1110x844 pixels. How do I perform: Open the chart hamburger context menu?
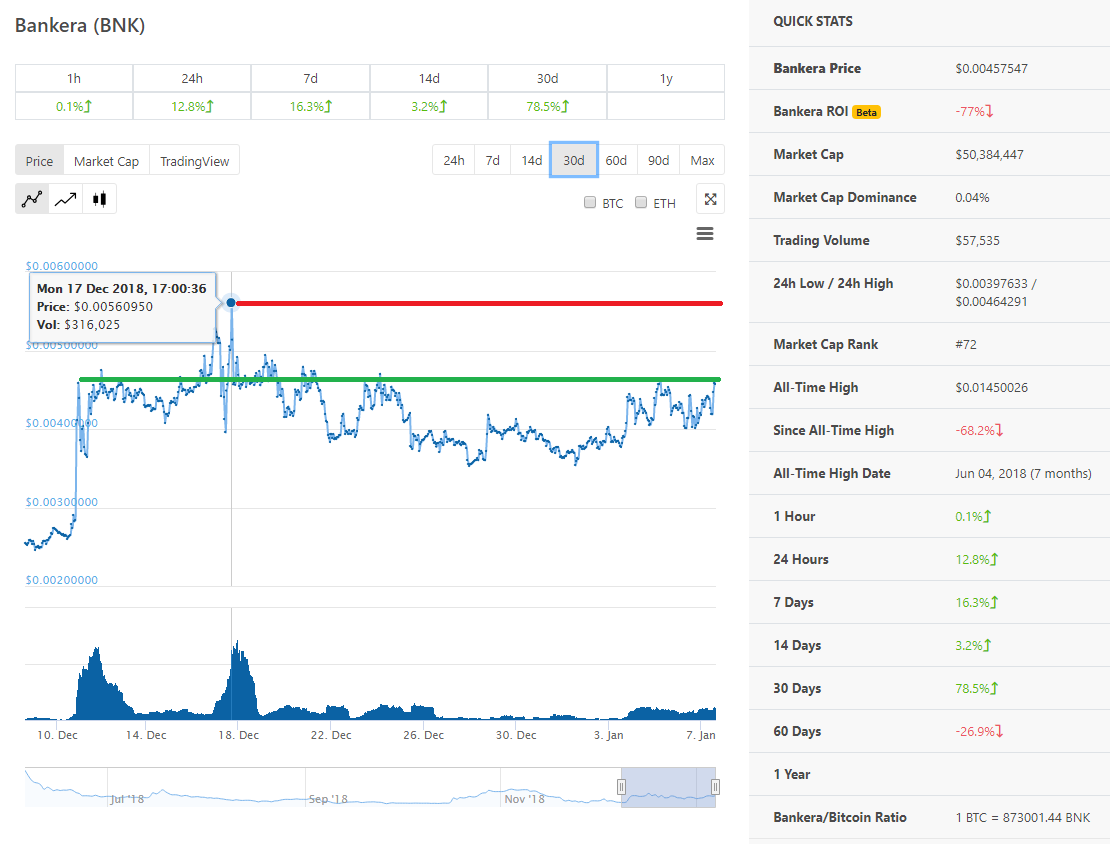(704, 234)
